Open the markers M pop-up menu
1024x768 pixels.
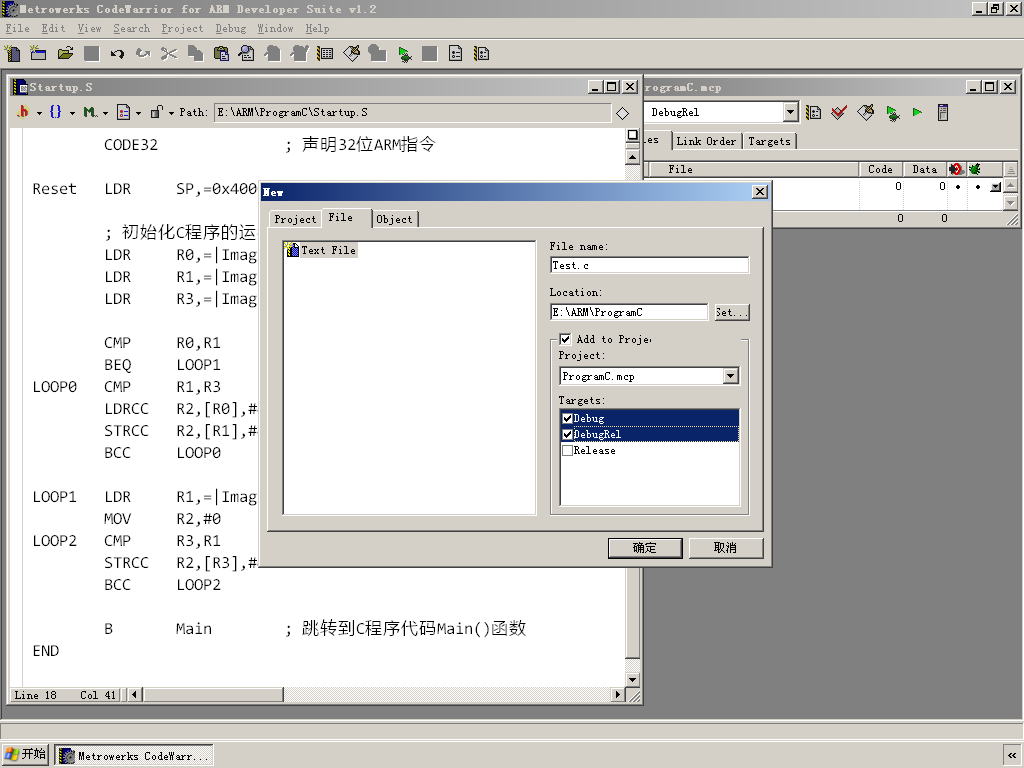pyautogui.click(x=95, y=112)
